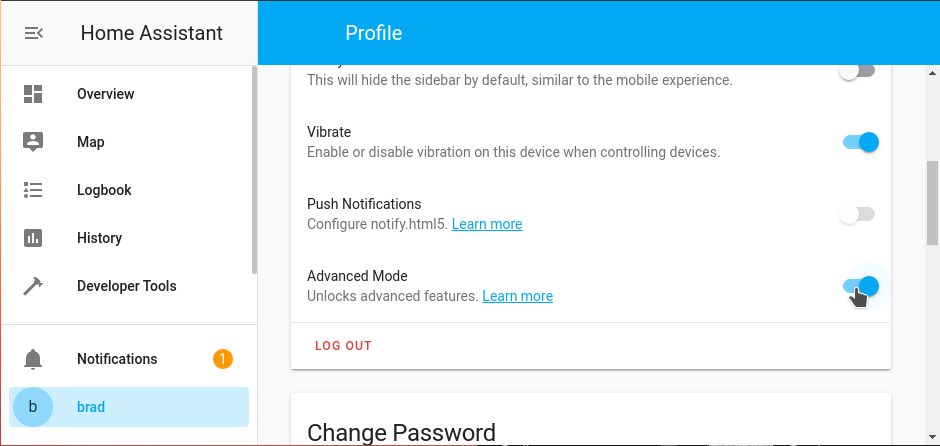Click the History chart icon
940x446 pixels.
click(33, 238)
